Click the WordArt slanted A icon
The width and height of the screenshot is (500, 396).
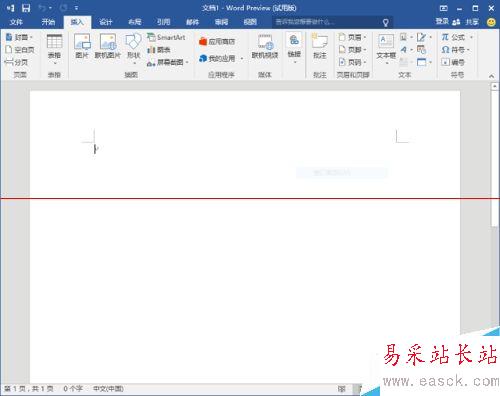[404, 50]
